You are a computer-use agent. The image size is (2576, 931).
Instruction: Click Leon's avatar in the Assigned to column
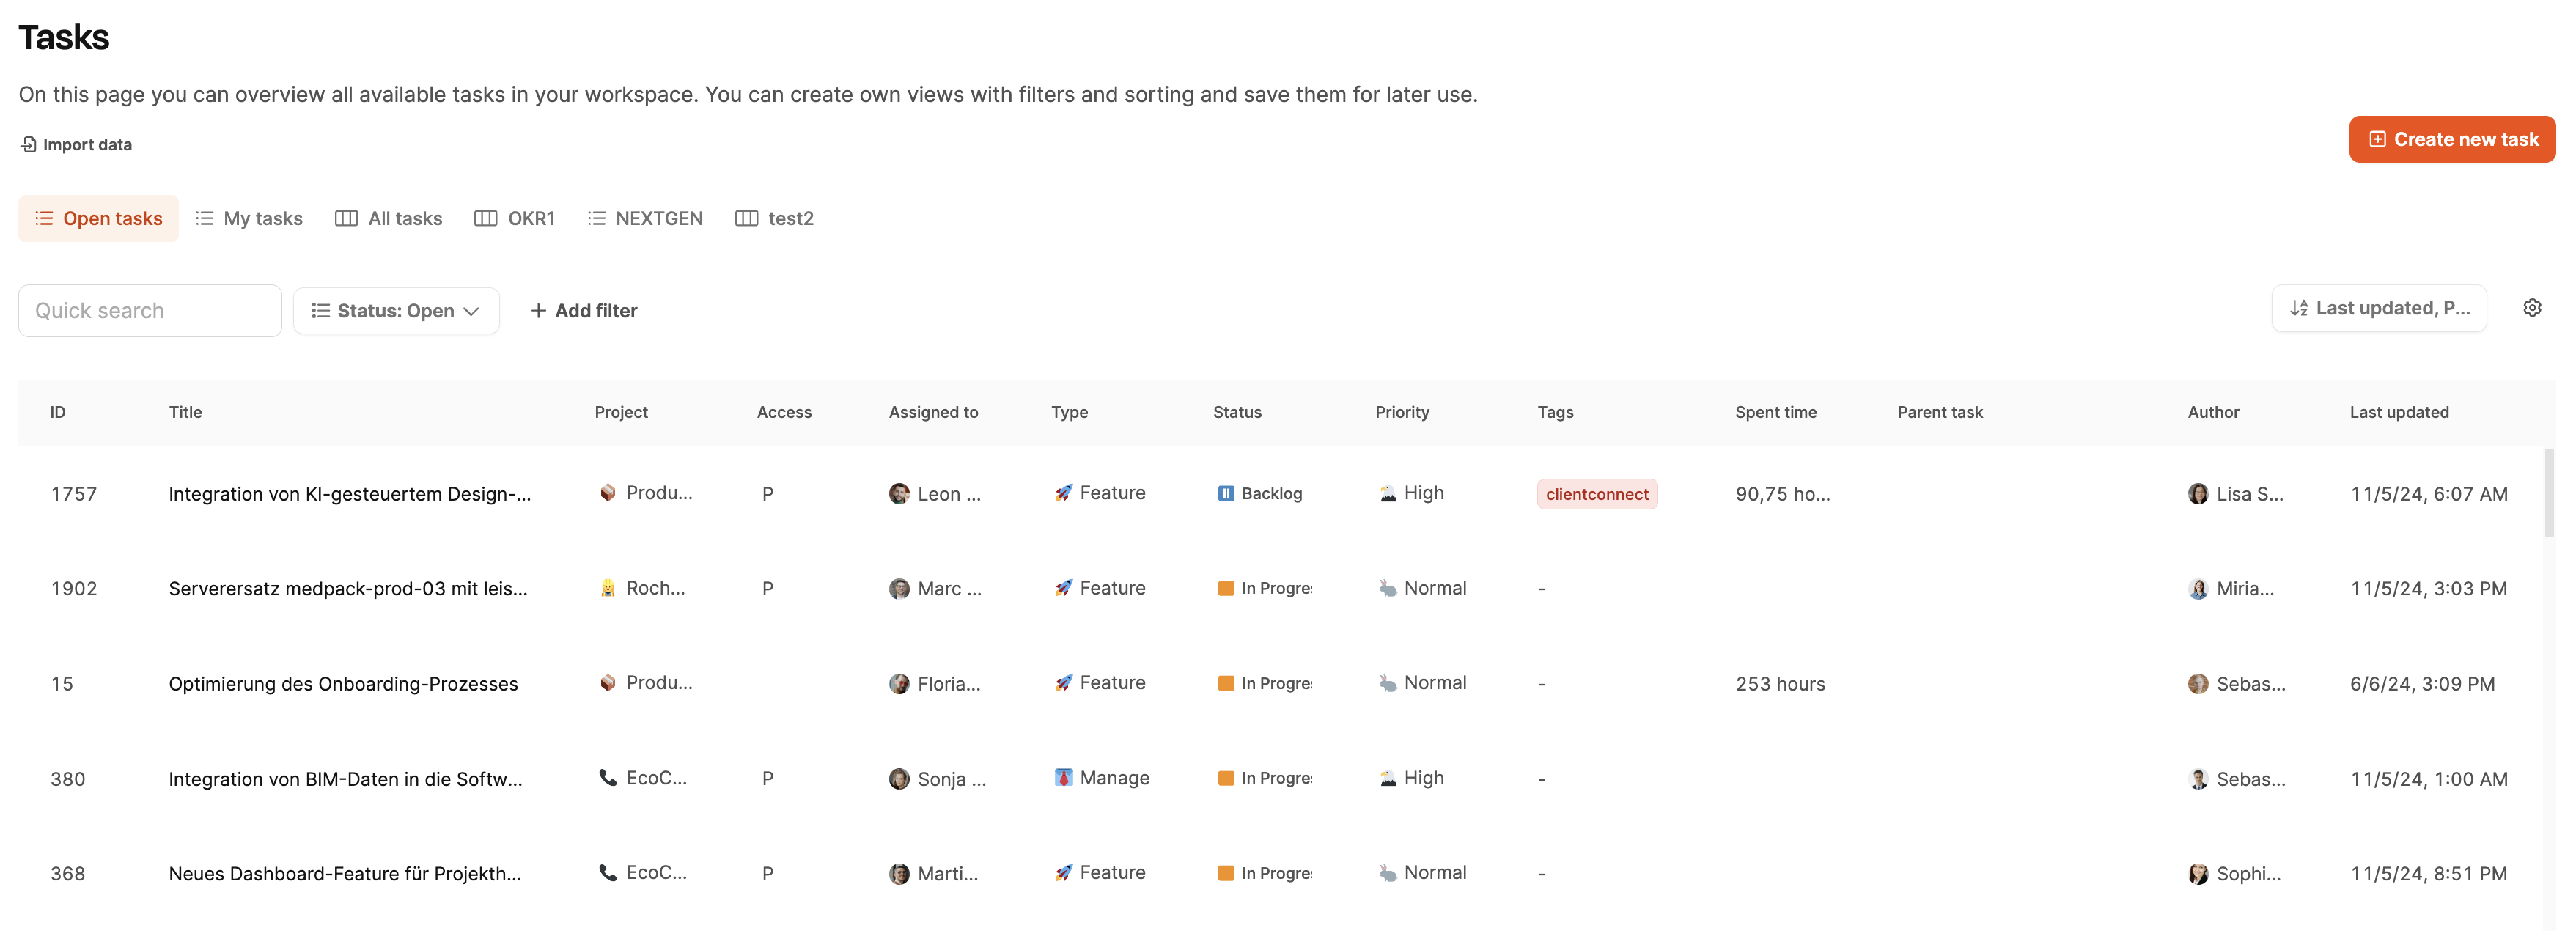click(x=899, y=494)
